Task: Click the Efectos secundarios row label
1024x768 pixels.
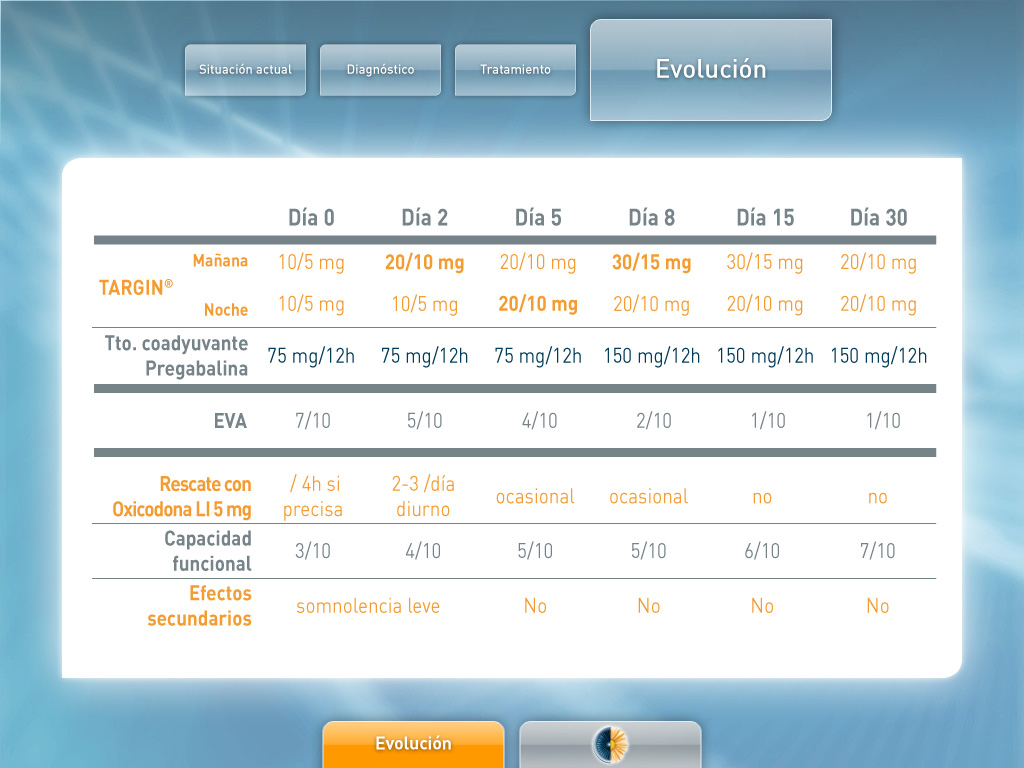Action: coord(200,606)
